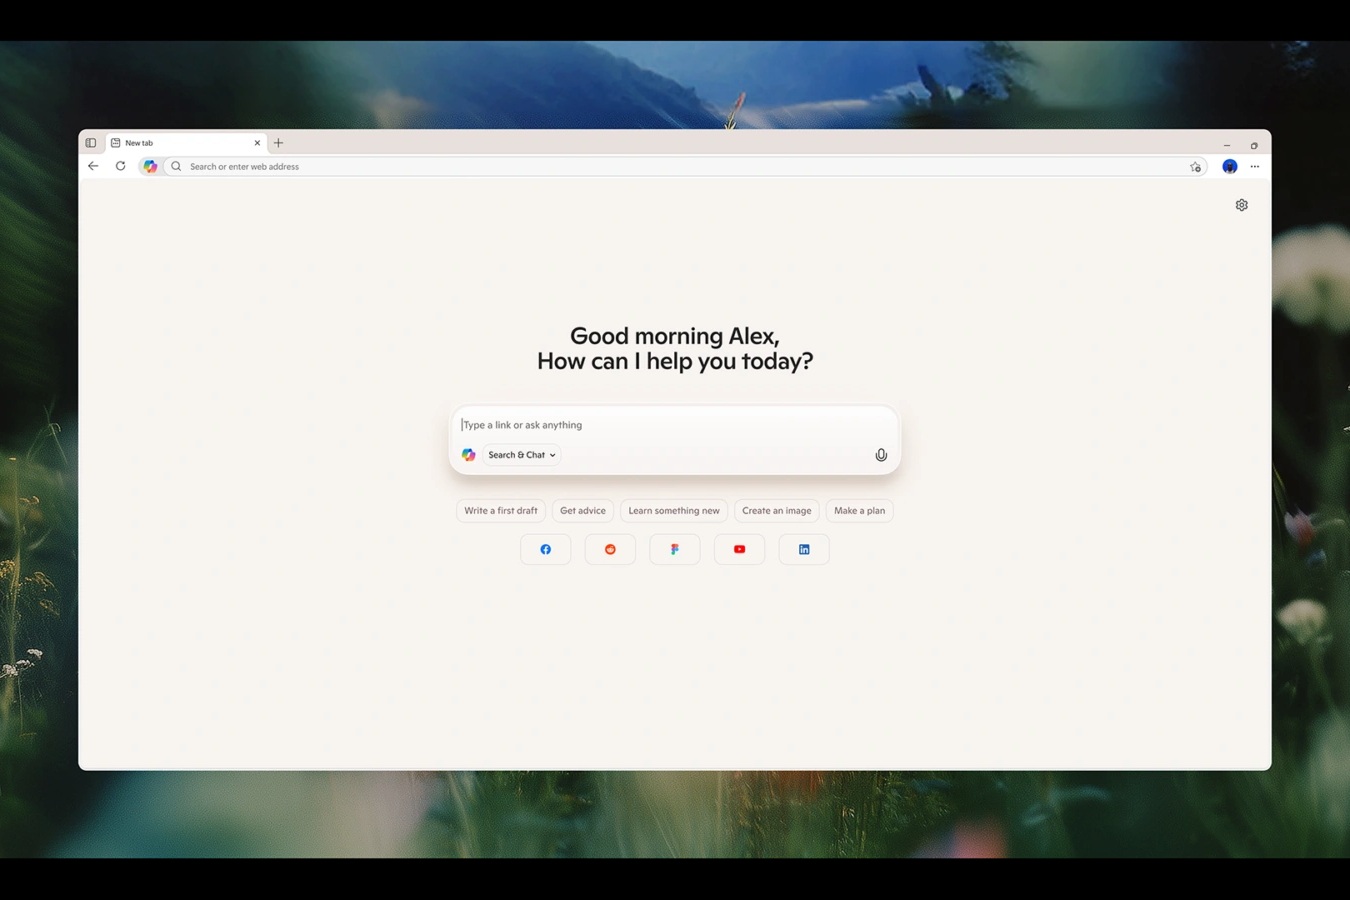Minimize the browser window
This screenshot has width=1350, height=900.
1227,146
